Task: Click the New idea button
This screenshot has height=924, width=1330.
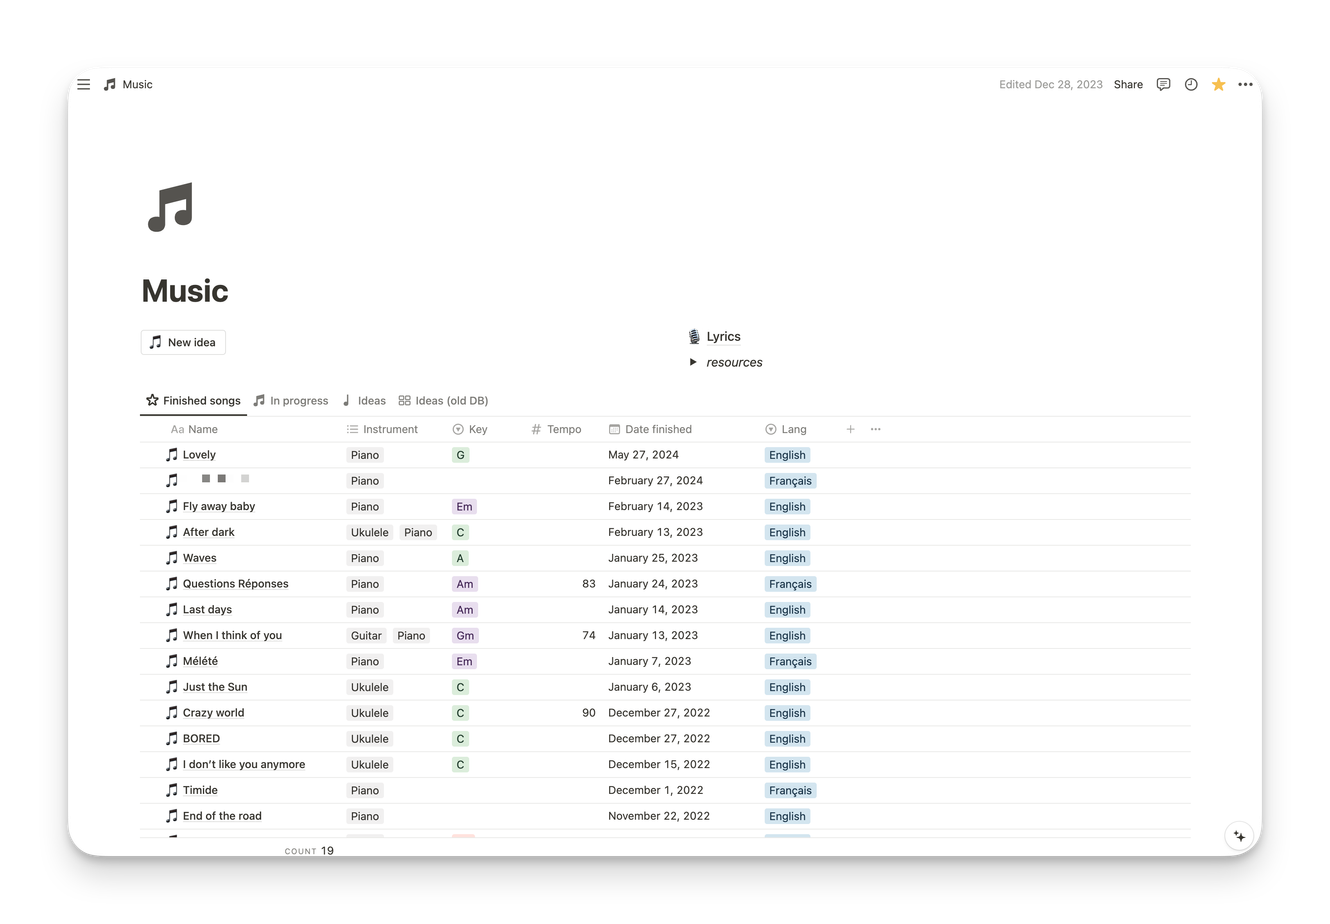Action: tap(183, 342)
